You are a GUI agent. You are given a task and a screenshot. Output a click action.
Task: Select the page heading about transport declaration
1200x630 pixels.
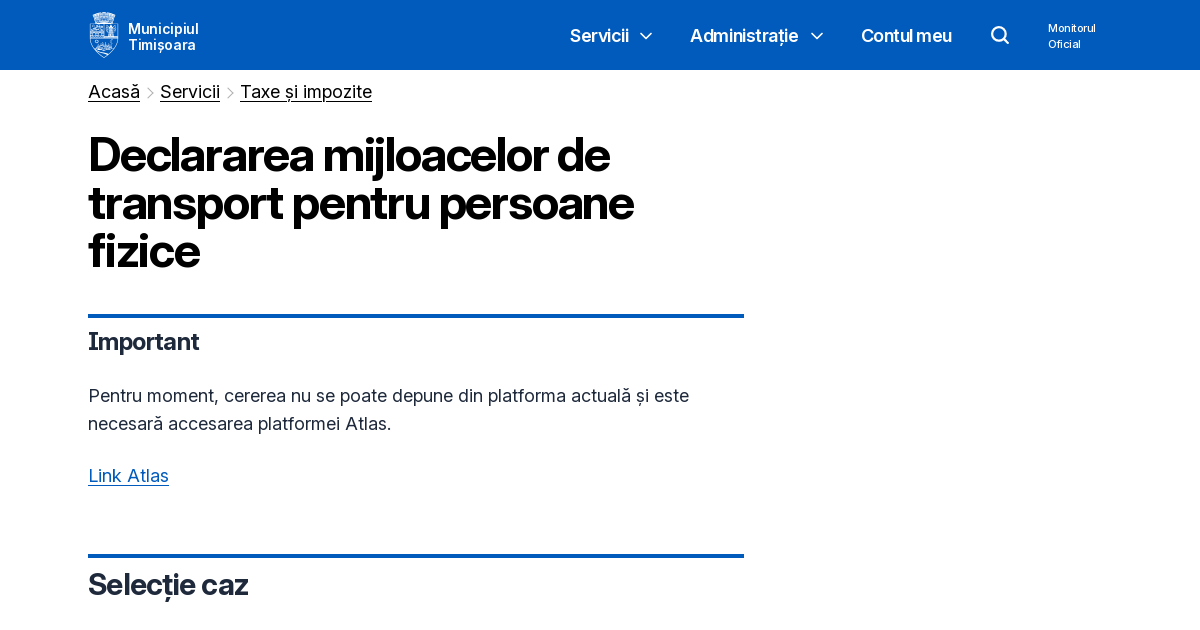coord(360,204)
